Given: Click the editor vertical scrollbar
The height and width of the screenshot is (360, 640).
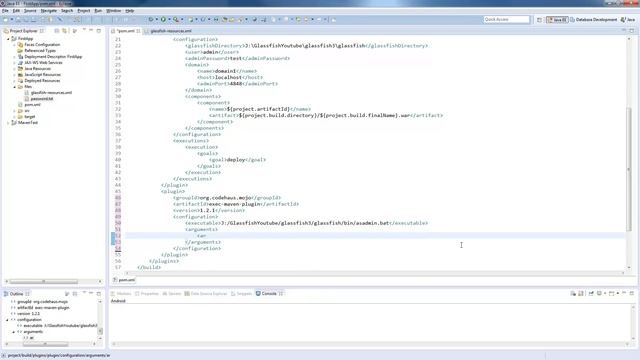Looking at the screenshot, I should [629, 169].
